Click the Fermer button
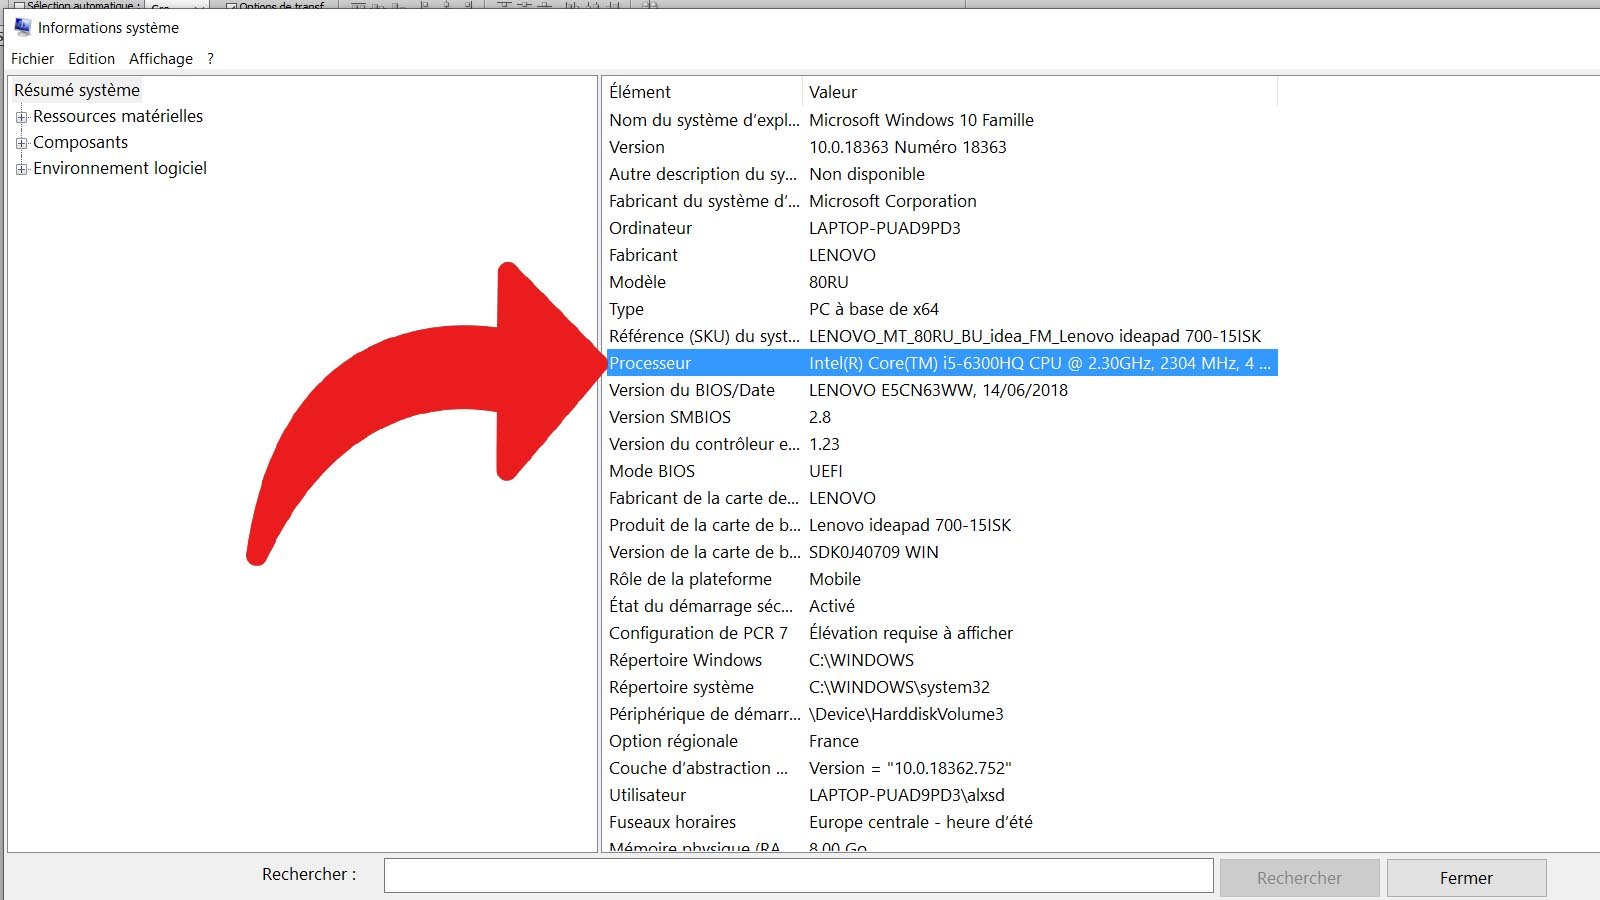 coord(1466,878)
